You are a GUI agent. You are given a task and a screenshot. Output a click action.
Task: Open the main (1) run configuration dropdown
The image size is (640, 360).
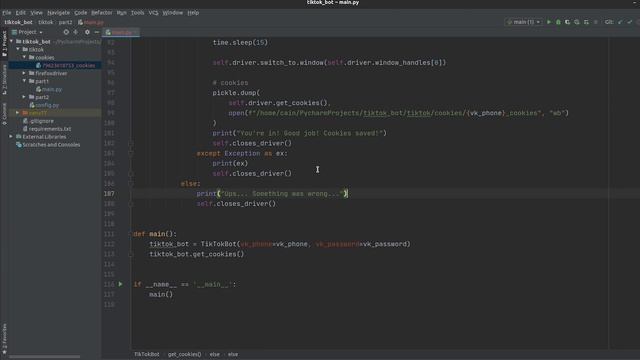(524, 22)
